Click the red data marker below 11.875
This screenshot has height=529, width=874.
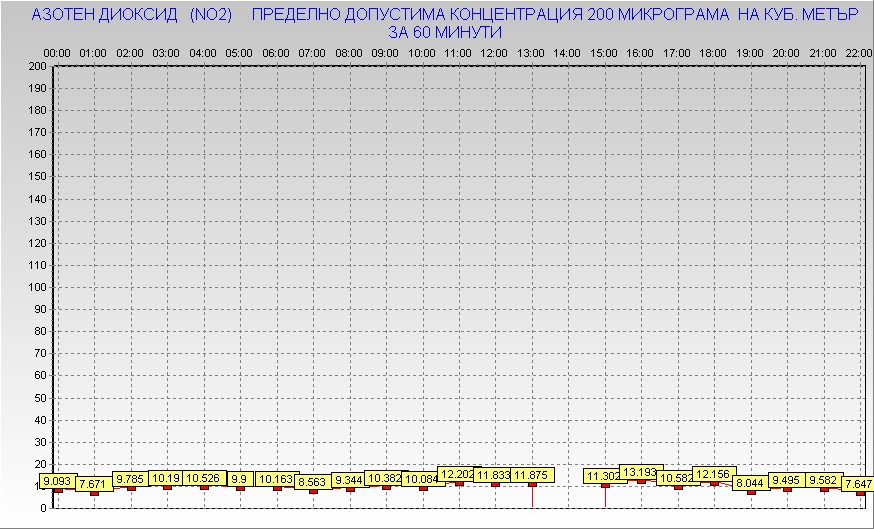(532, 486)
